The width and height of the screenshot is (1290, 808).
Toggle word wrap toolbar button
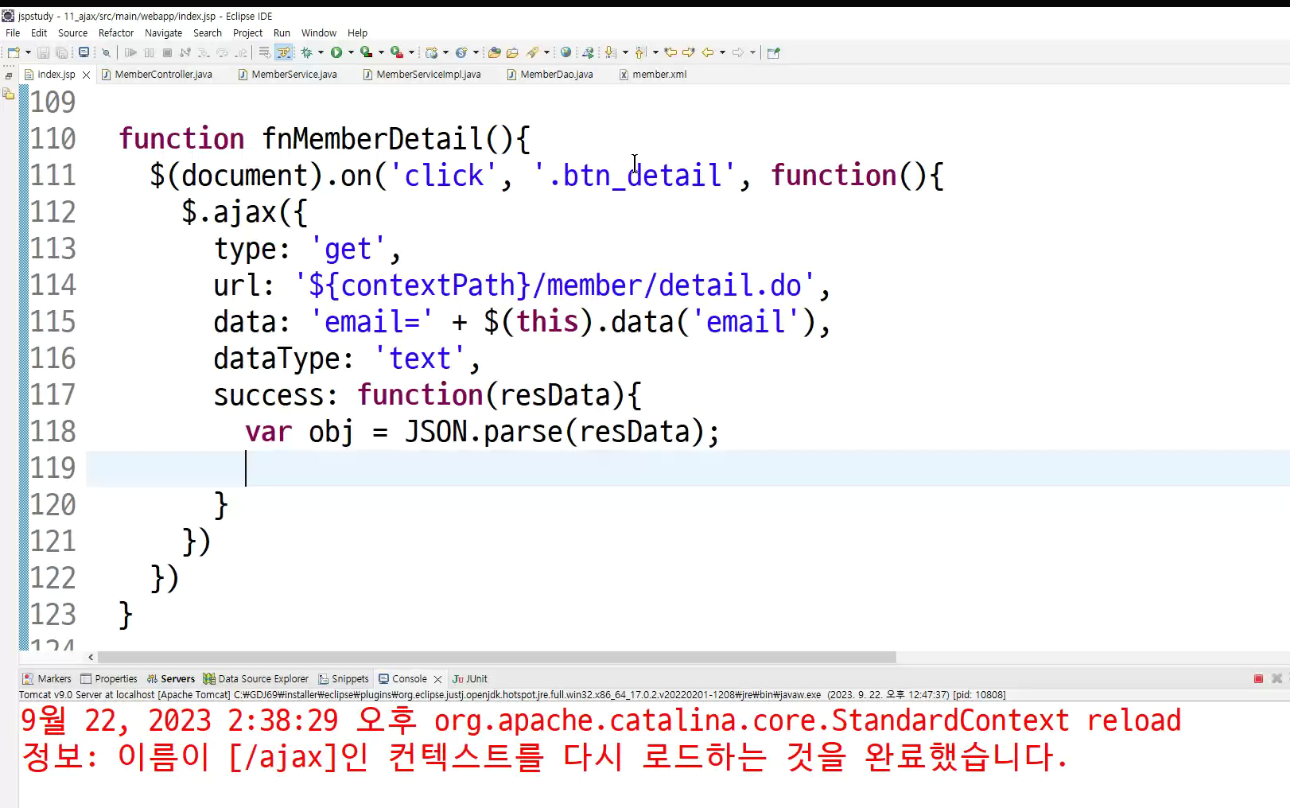pos(264,52)
